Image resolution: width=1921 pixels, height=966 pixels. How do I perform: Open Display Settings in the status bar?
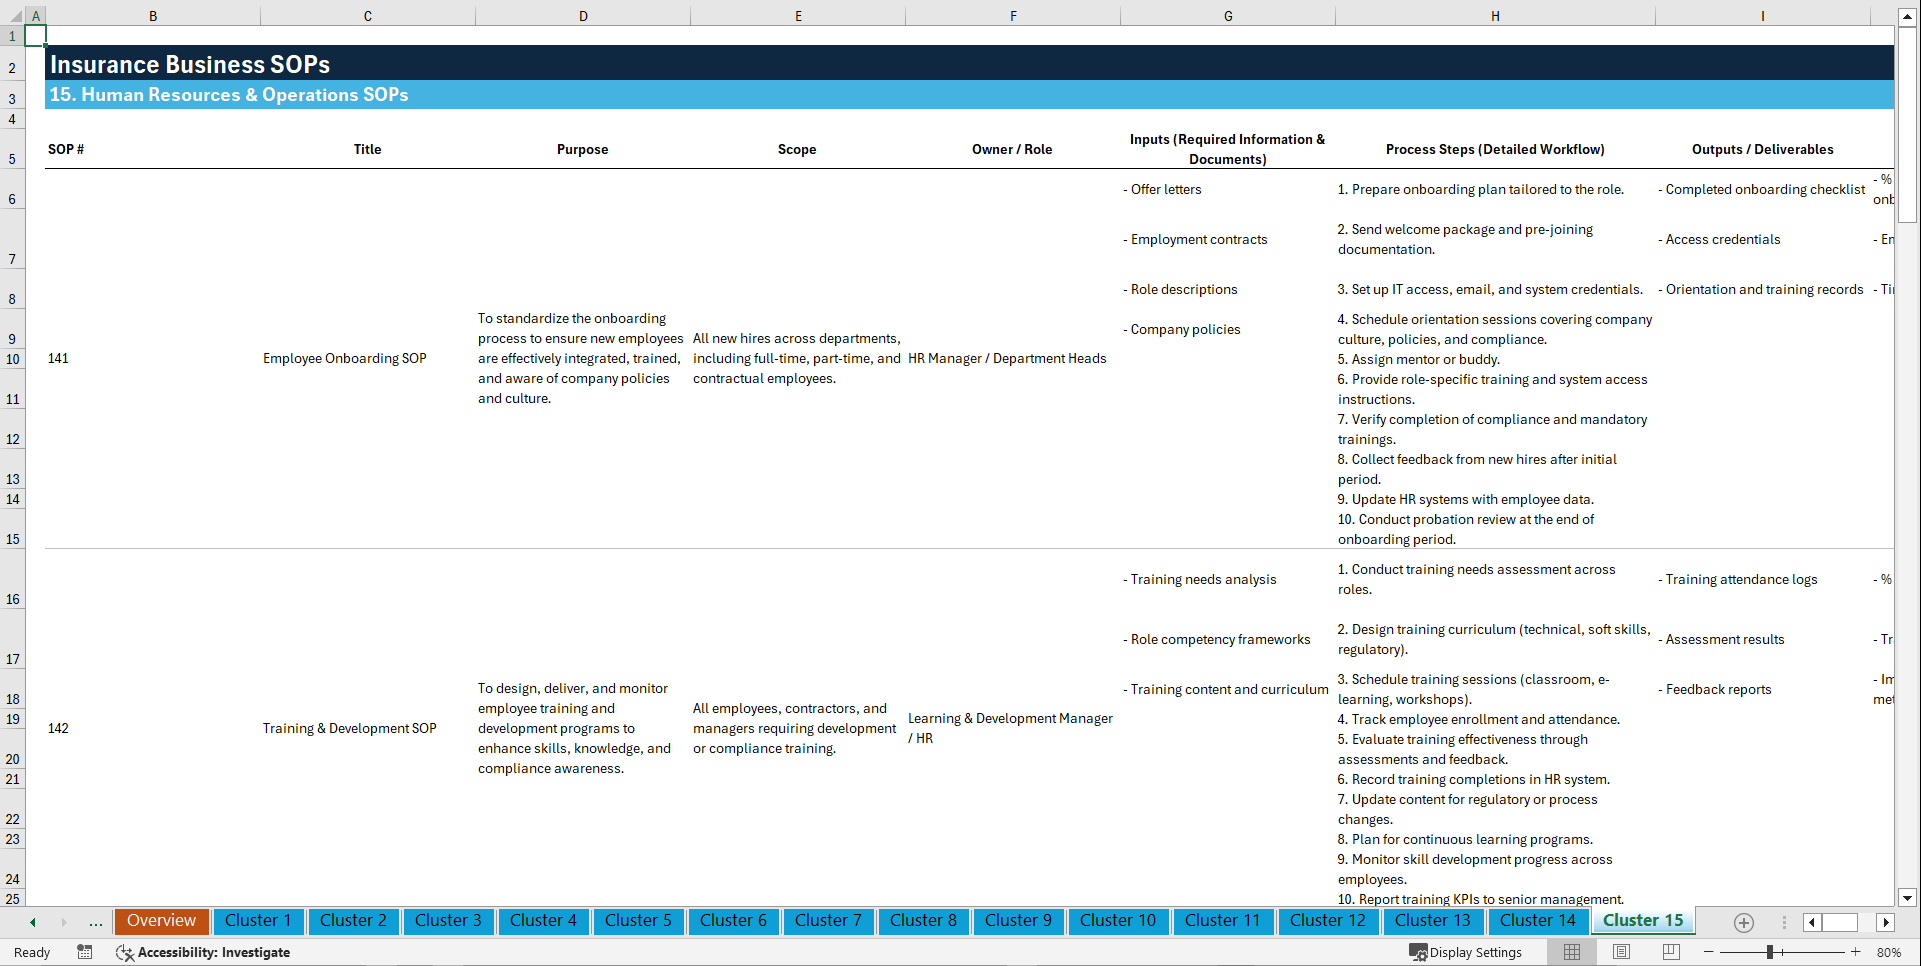click(x=1467, y=952)
